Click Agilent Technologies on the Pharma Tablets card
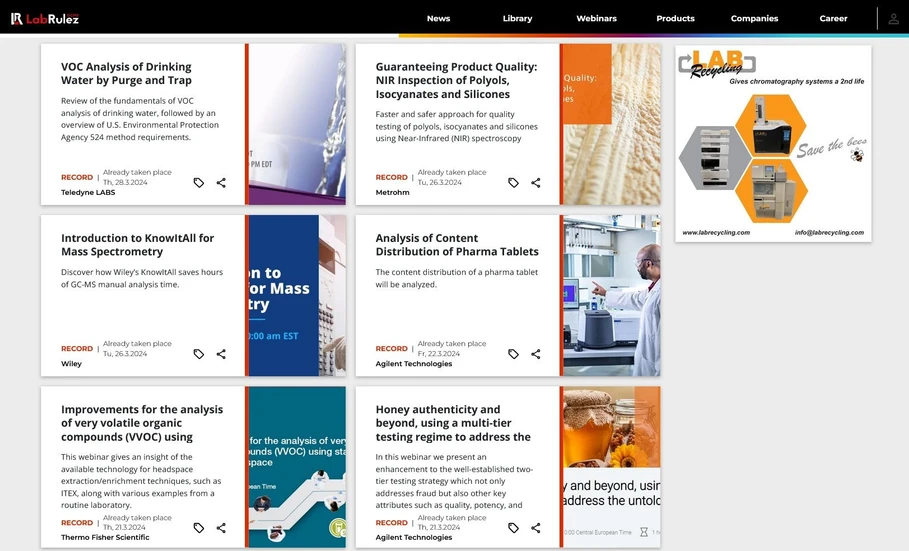The height and width of the screenshot is (551, 909). tap(414, 364)
